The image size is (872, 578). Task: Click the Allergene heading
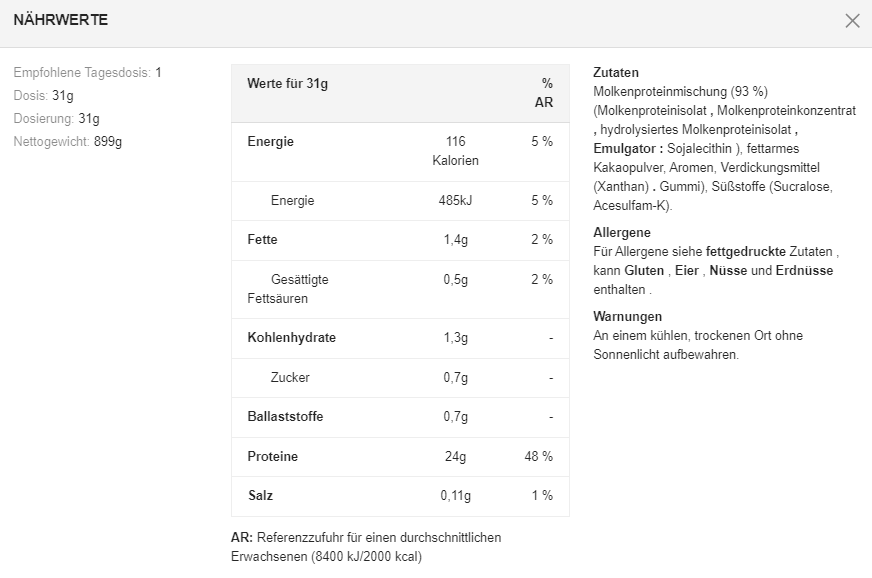tap(622, 233)
